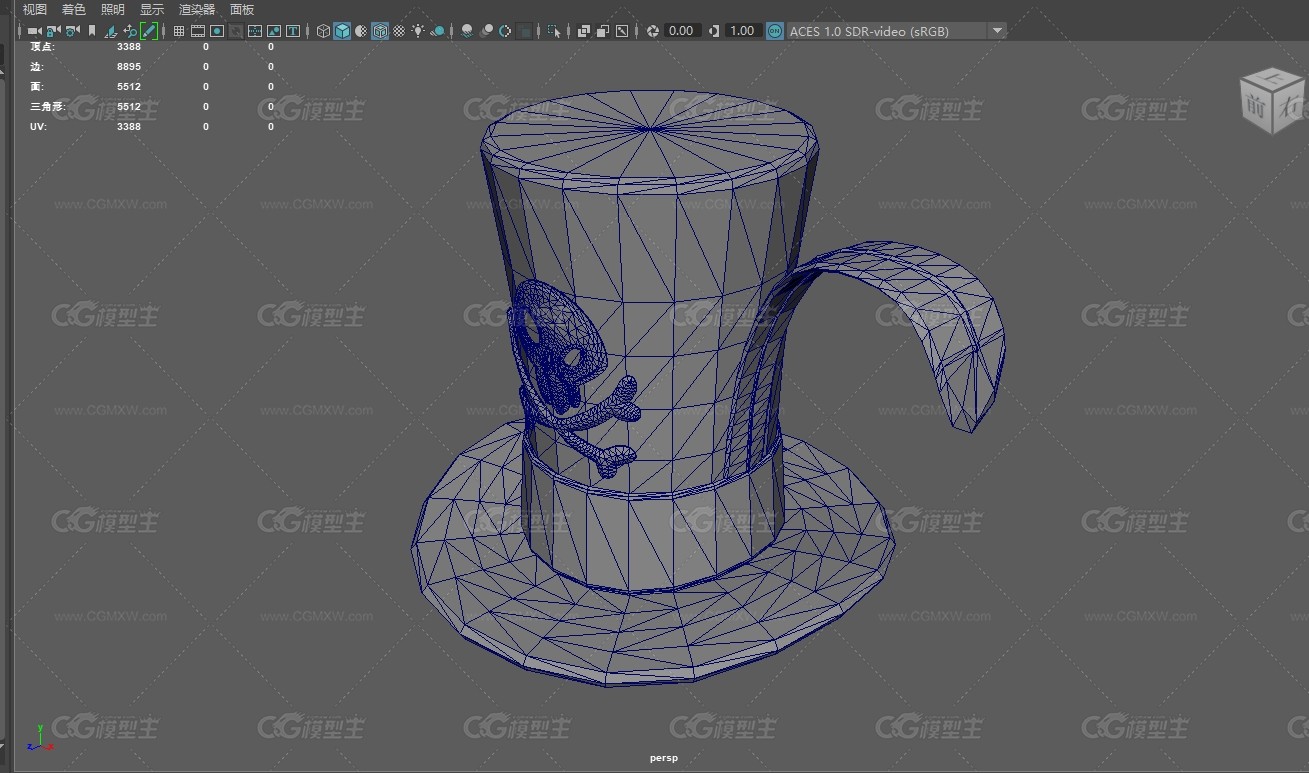
Task: Click the X-Ray Joints icon
Action: pyautogui.click(x=622, y=31)
